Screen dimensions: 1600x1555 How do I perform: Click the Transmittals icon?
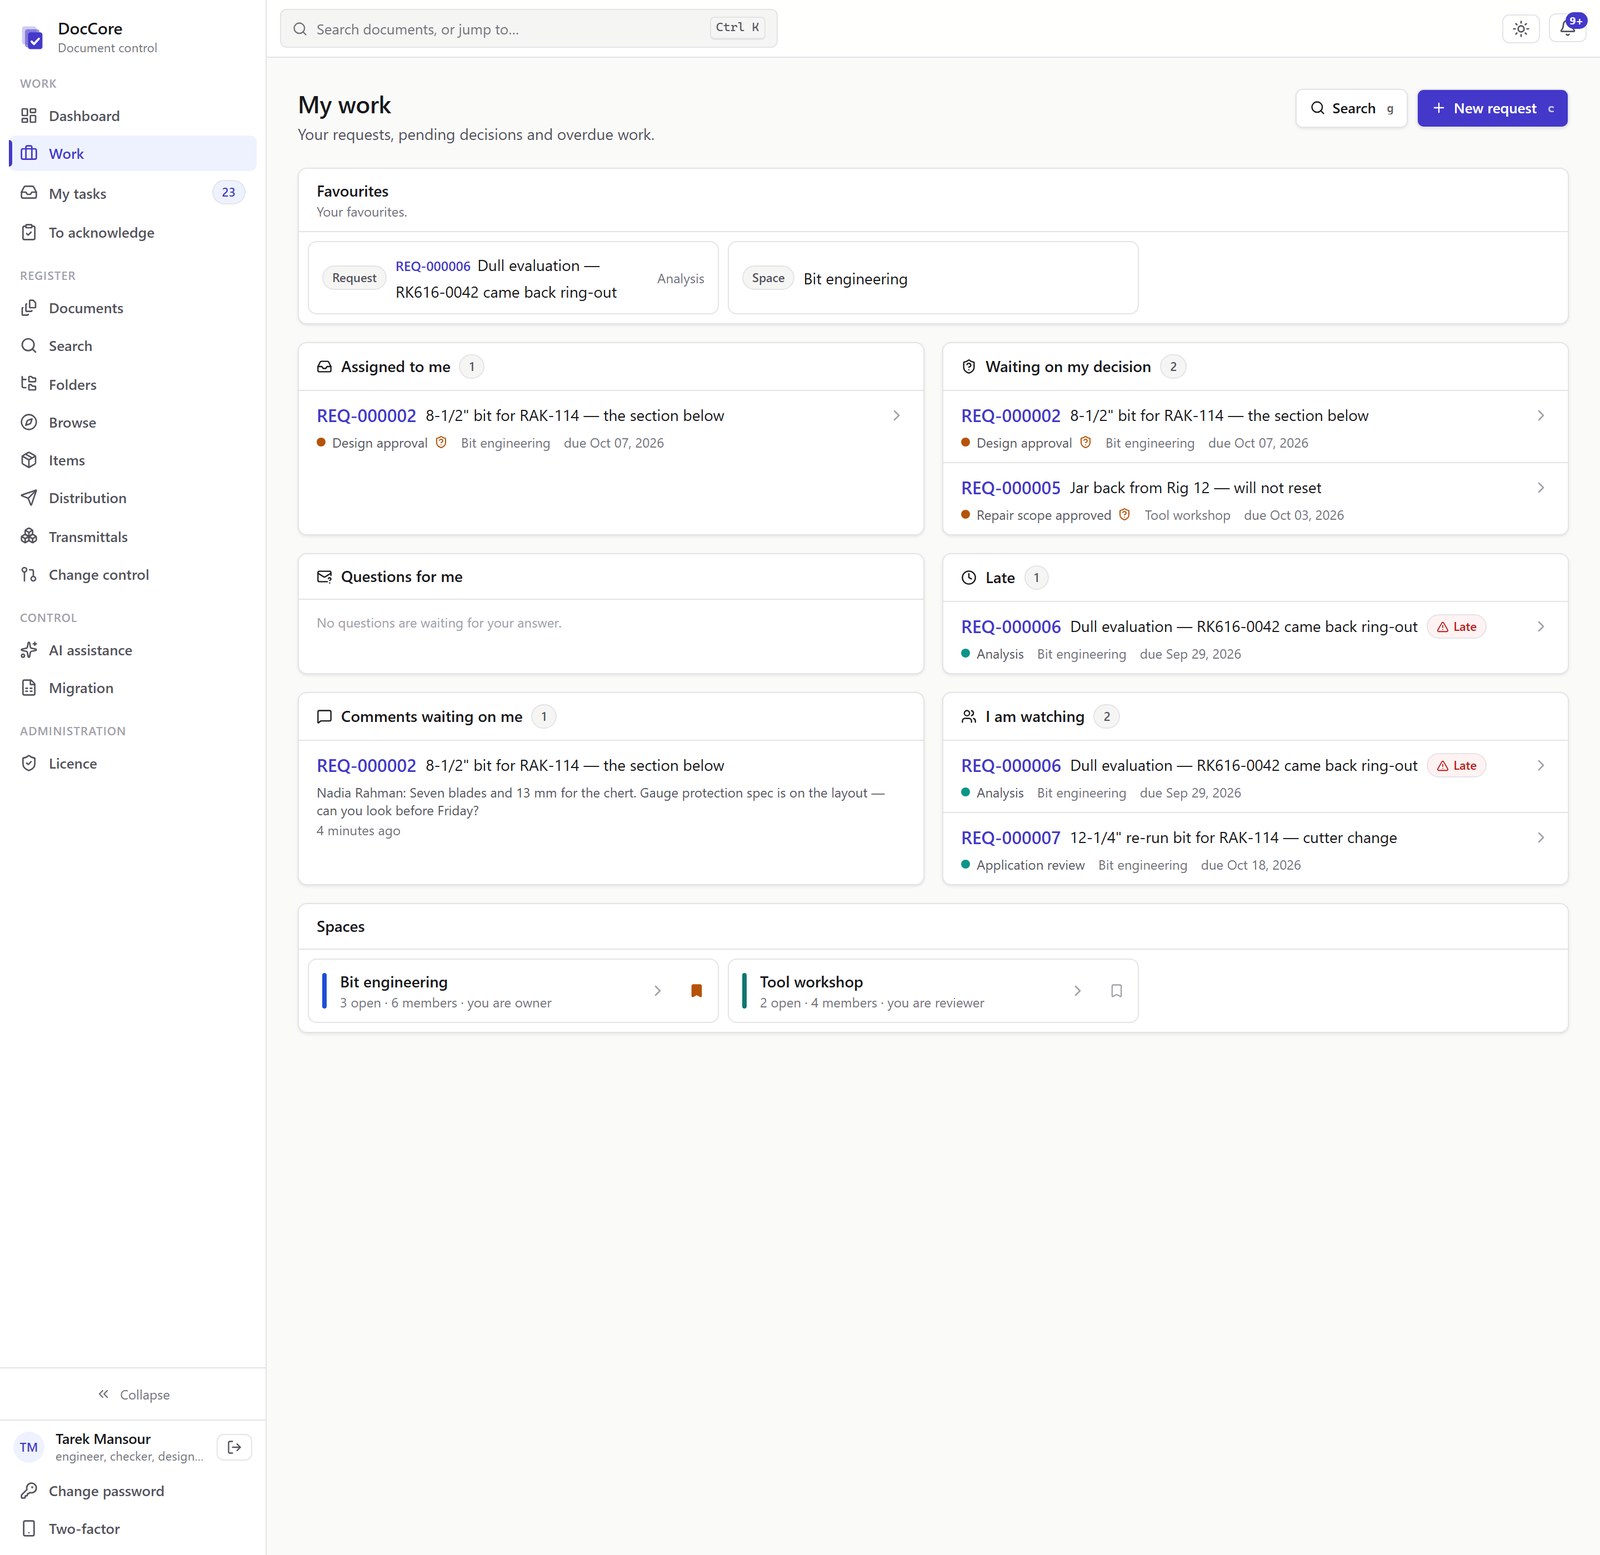tap(29, 536)
